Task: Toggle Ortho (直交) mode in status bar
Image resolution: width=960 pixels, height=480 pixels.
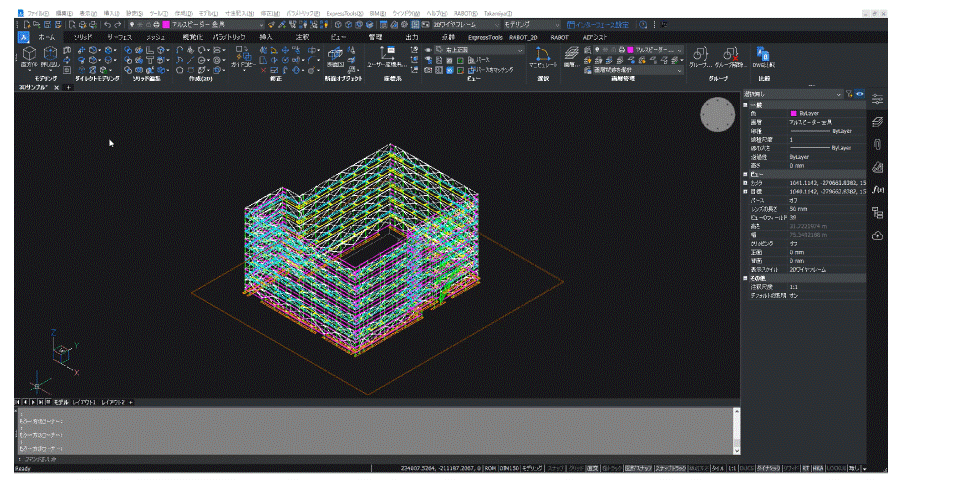Action: (x=593, y=468)
